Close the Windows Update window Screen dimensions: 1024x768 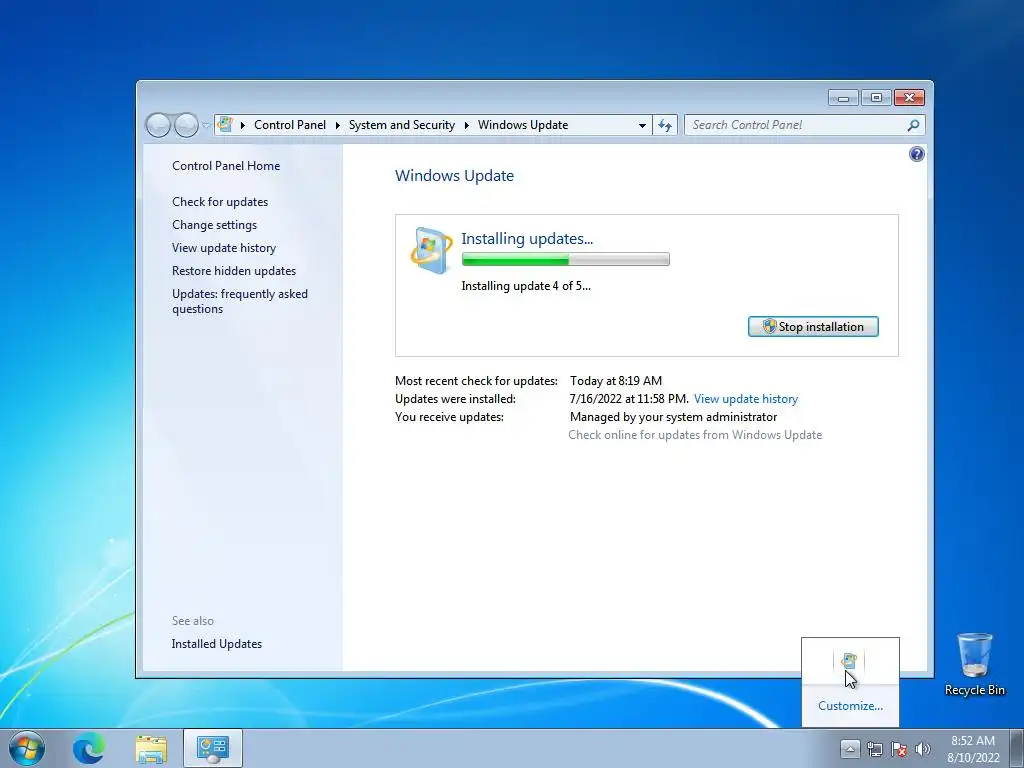click(910, 98)
